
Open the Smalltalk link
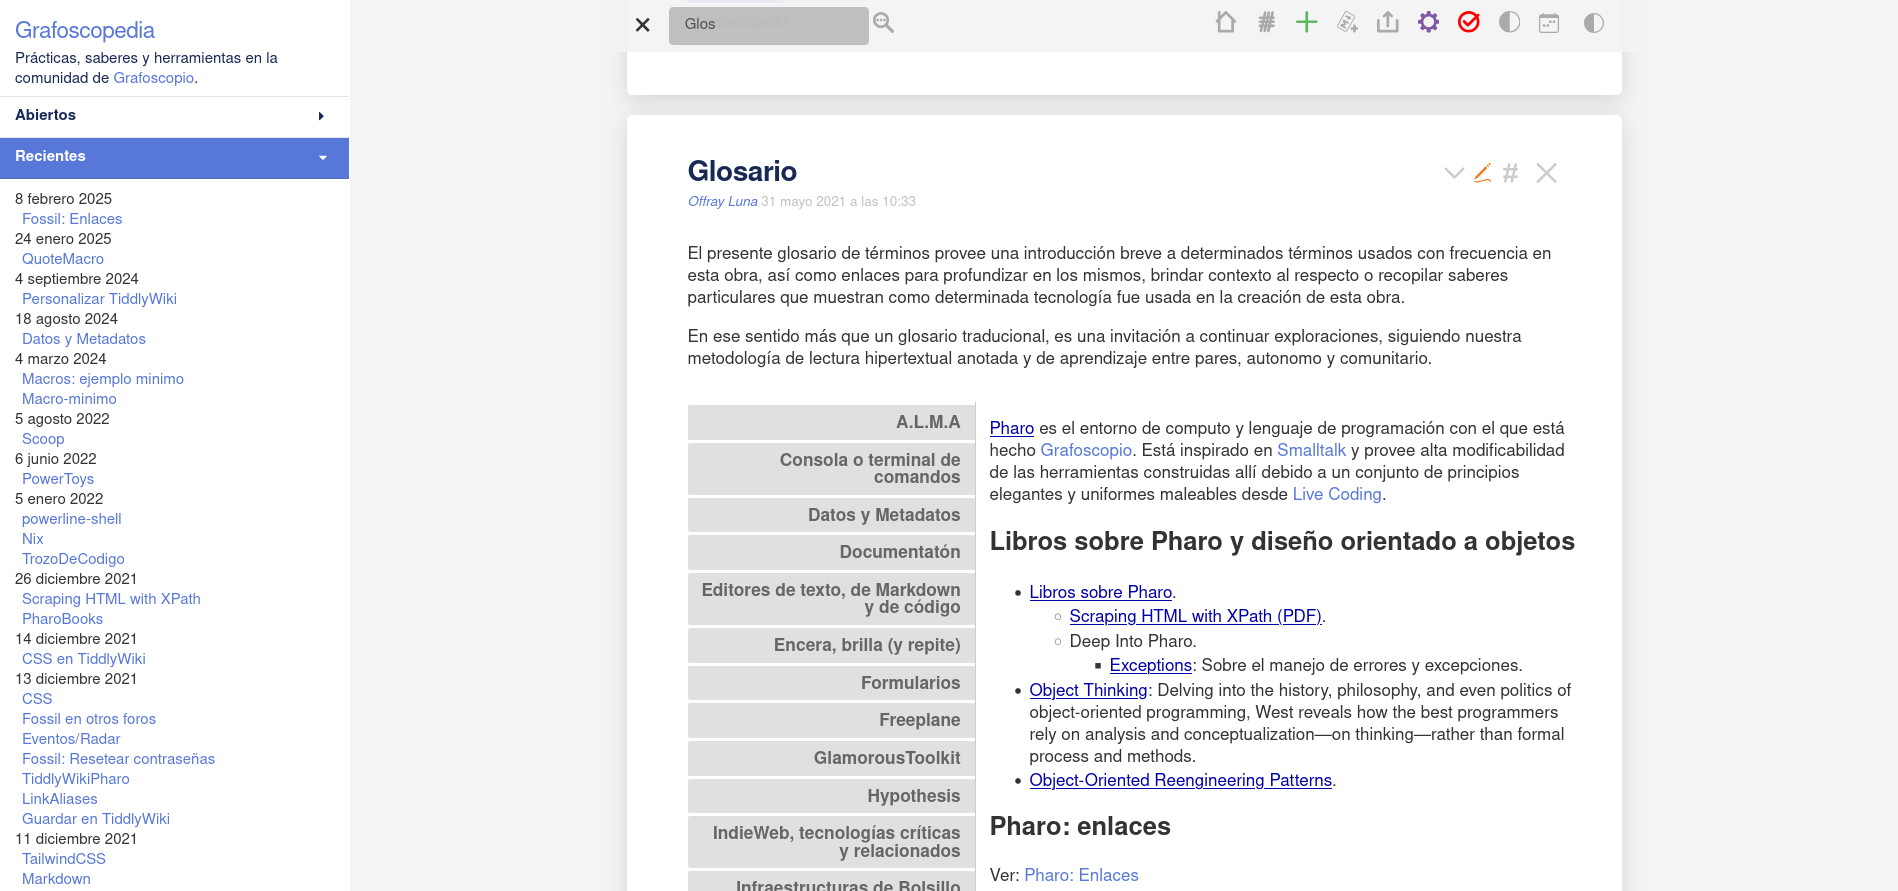click(x=1311, y=450)
